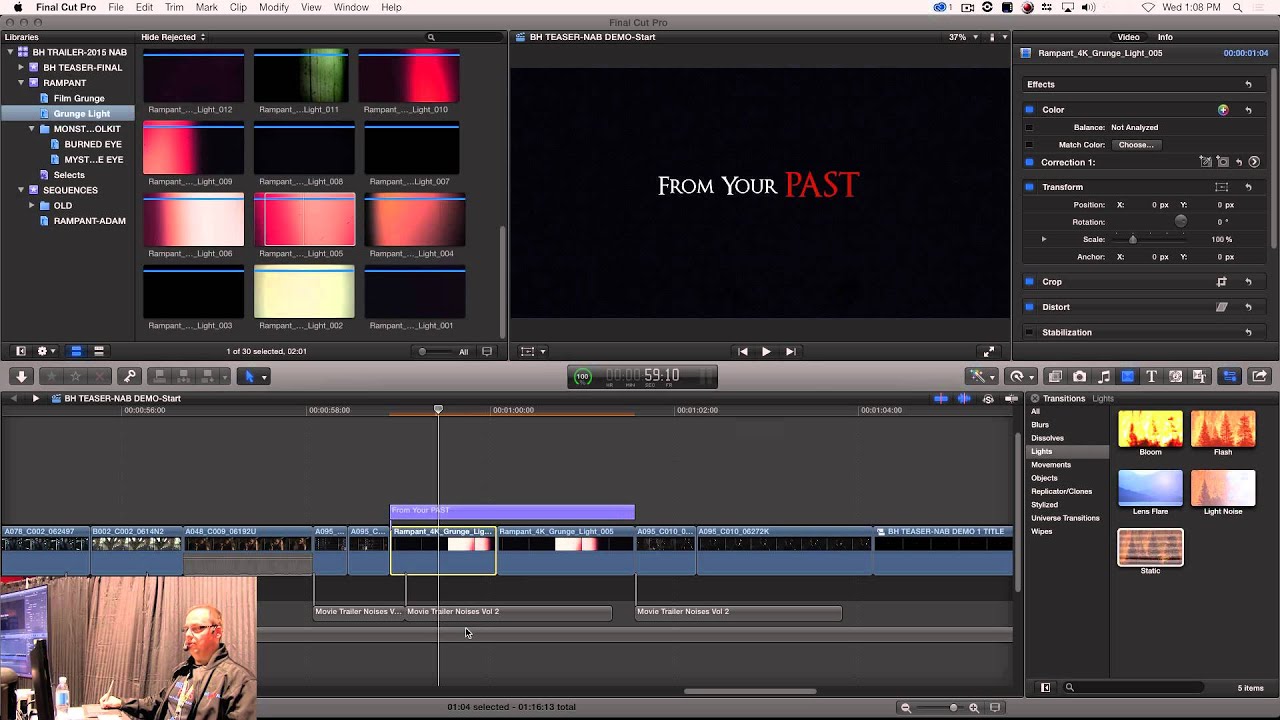1280x720 pixels.
Task: Toggle the Balance checkbox
Action: [x=1029, y=127]
